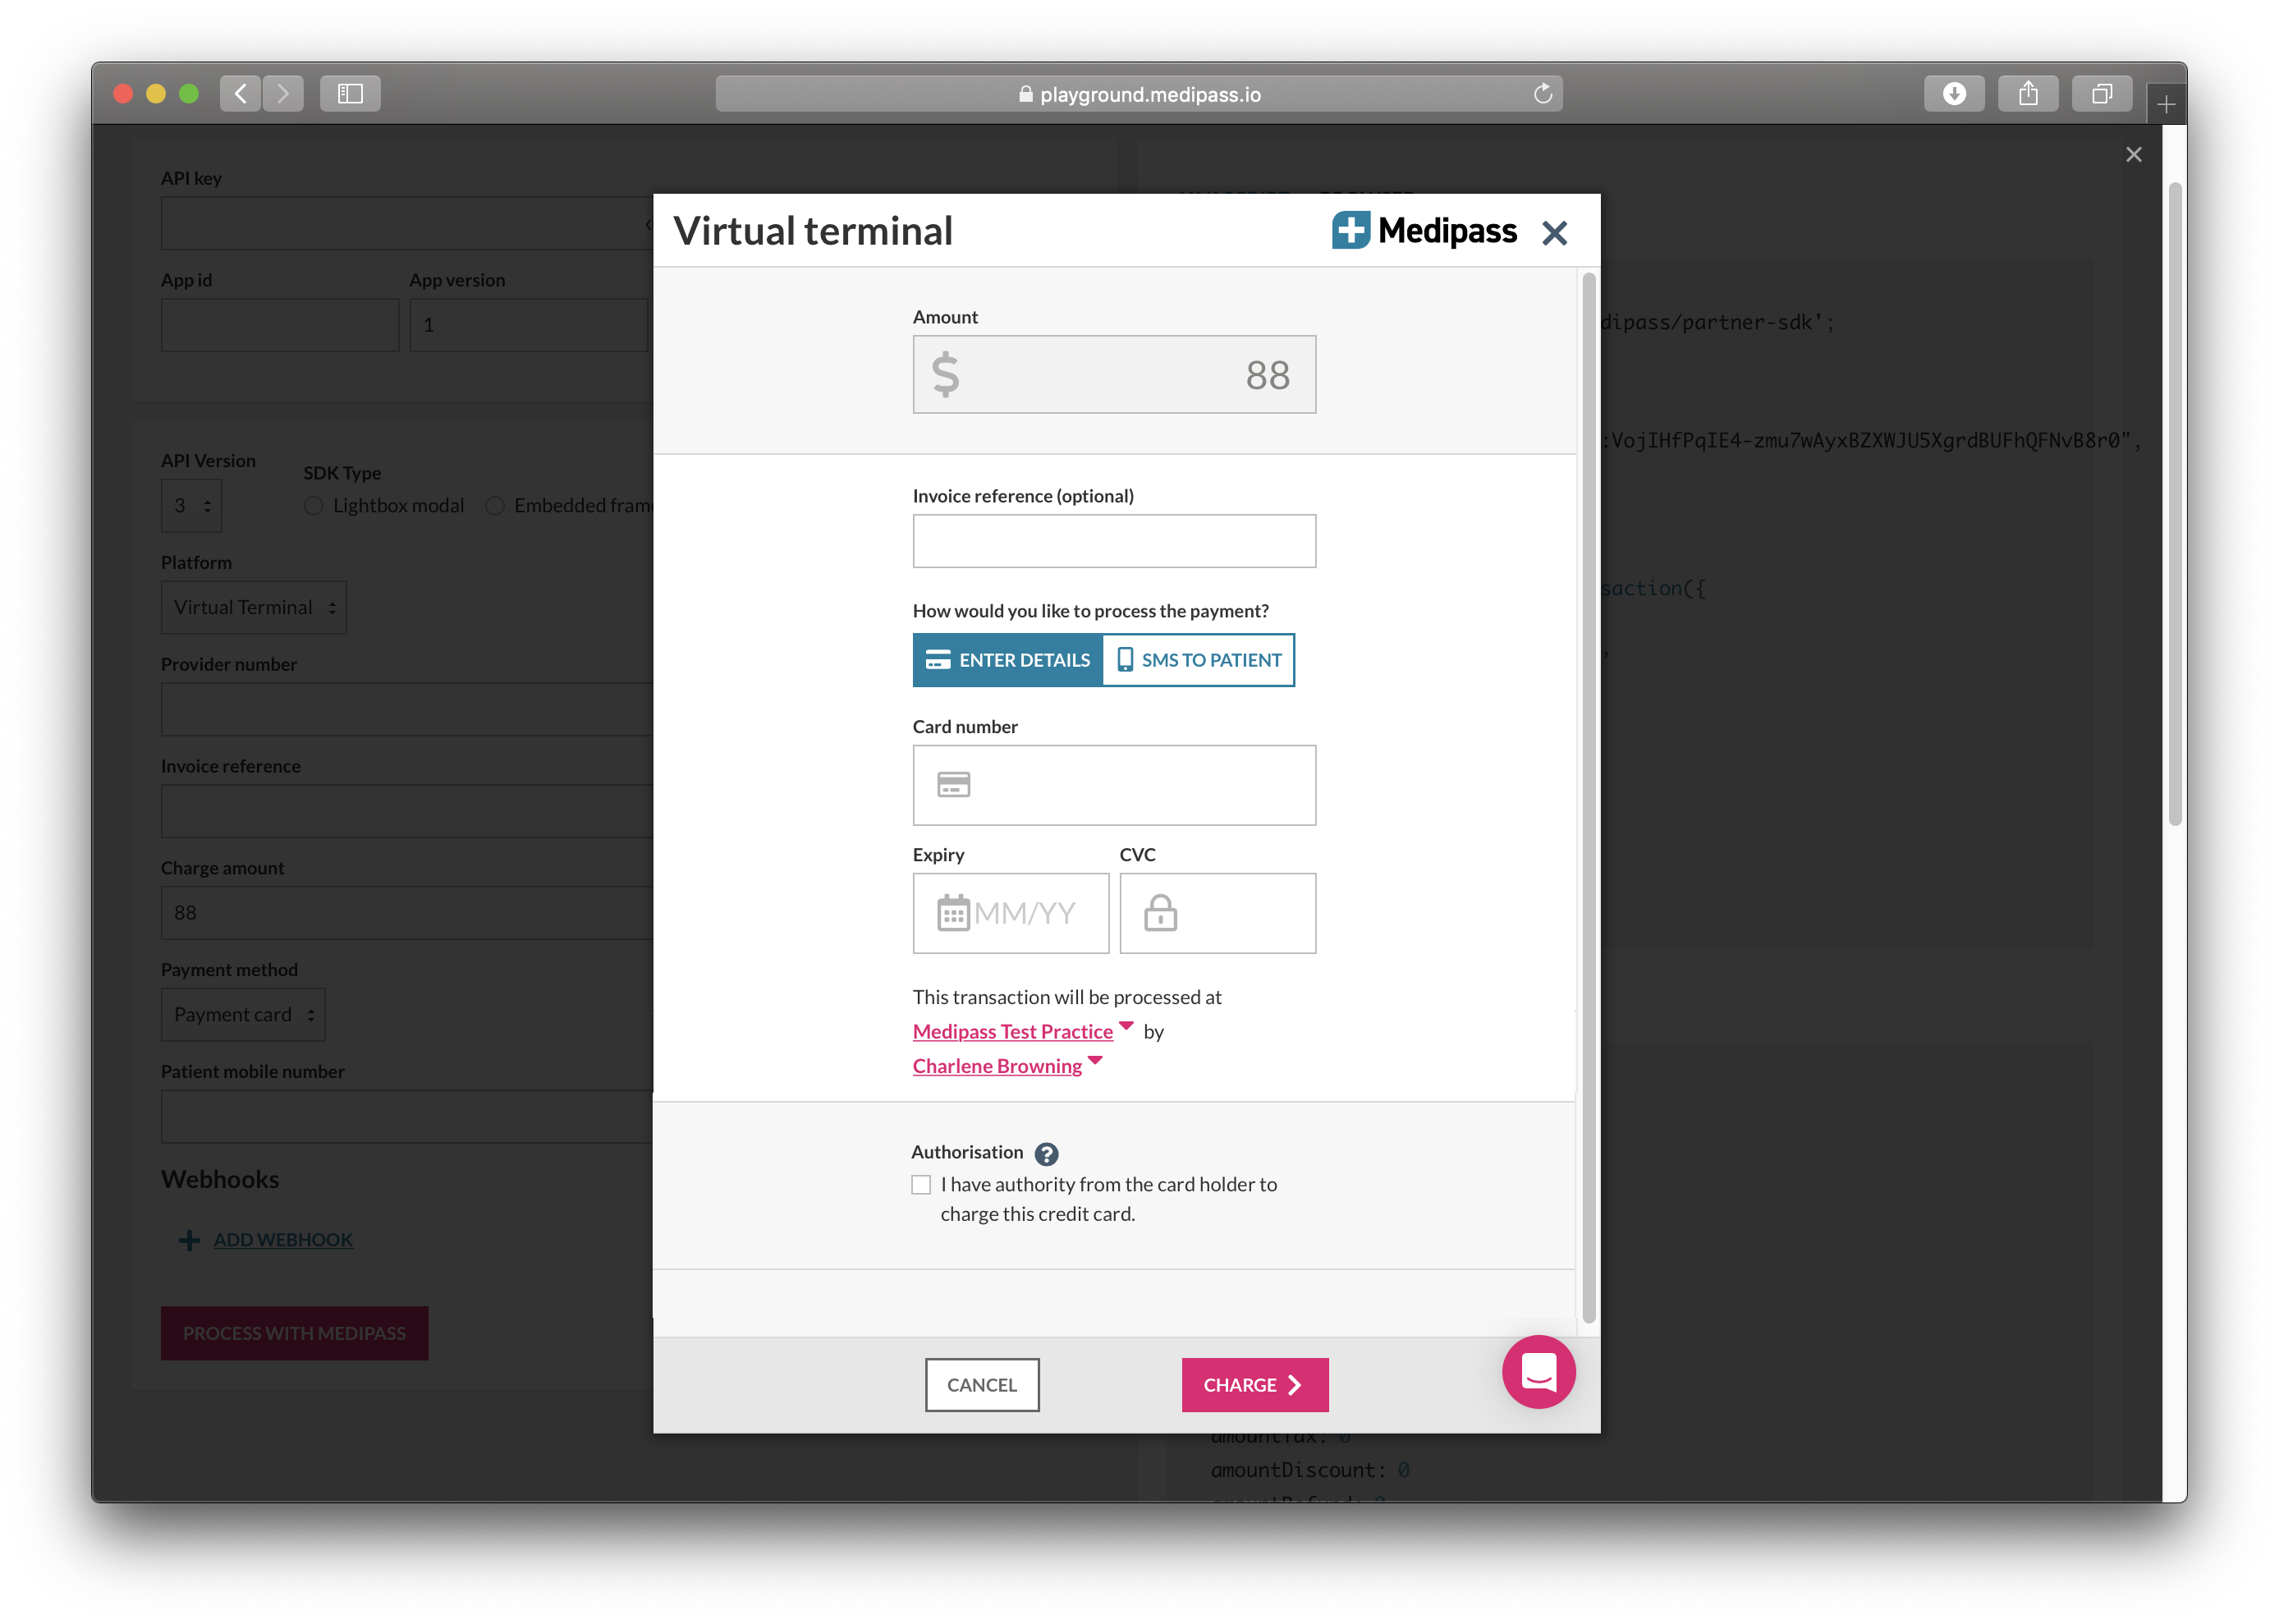The image size is (2279, 1624).
Task: Click the API key field in background form
Action: coord(407,223)
